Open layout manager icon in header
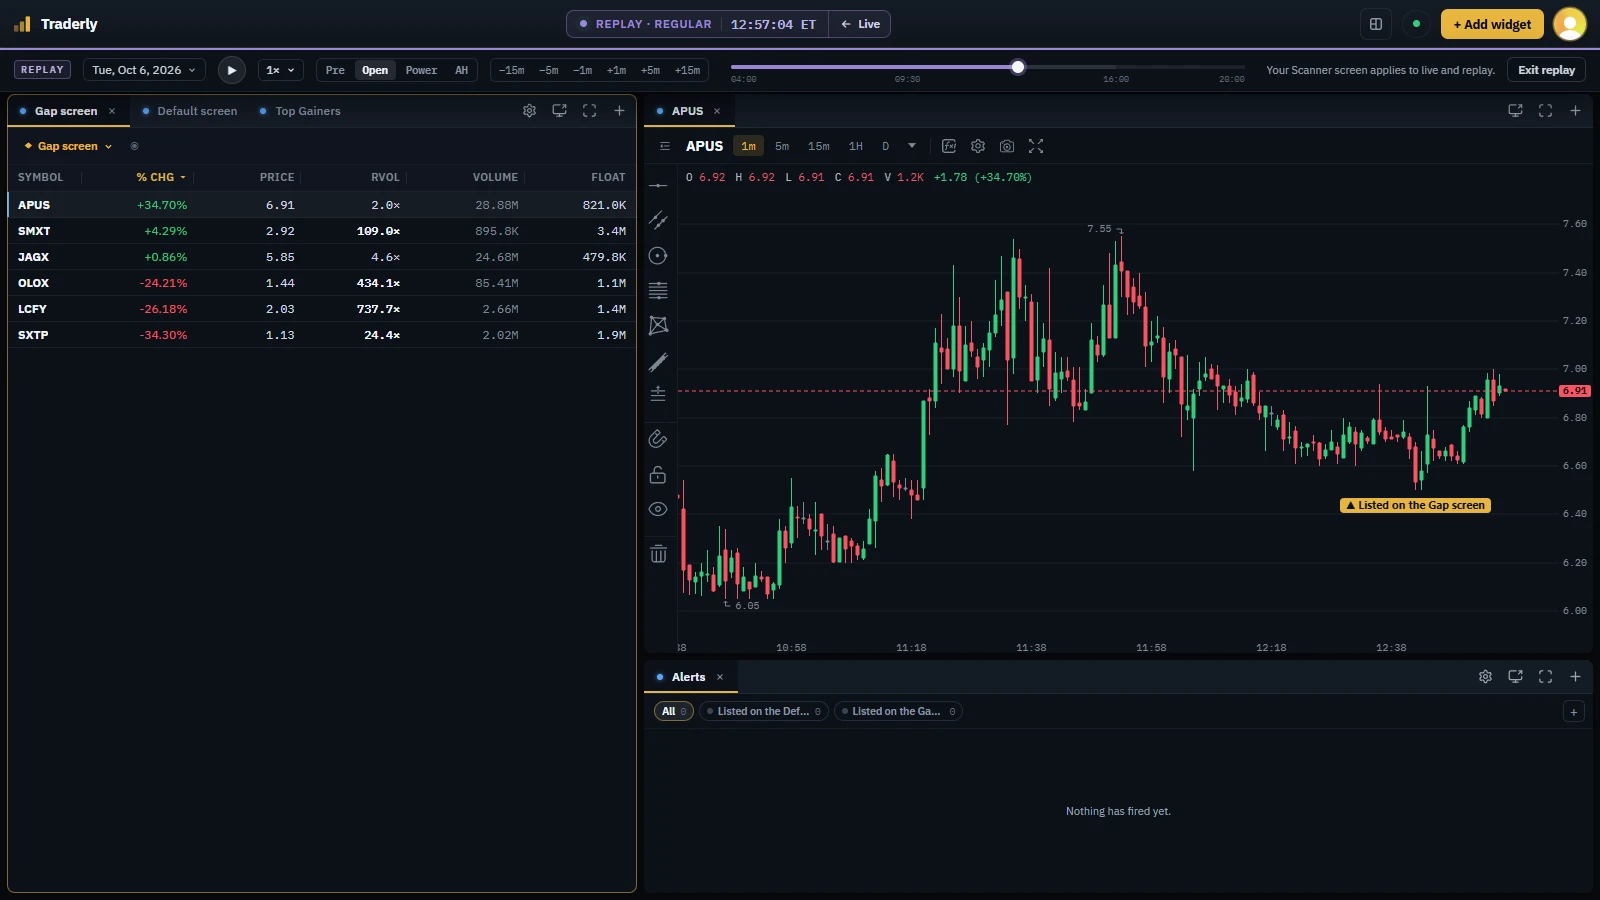Image resolution: width=1600 pixels, height=900 pixels. [1376, 24]
